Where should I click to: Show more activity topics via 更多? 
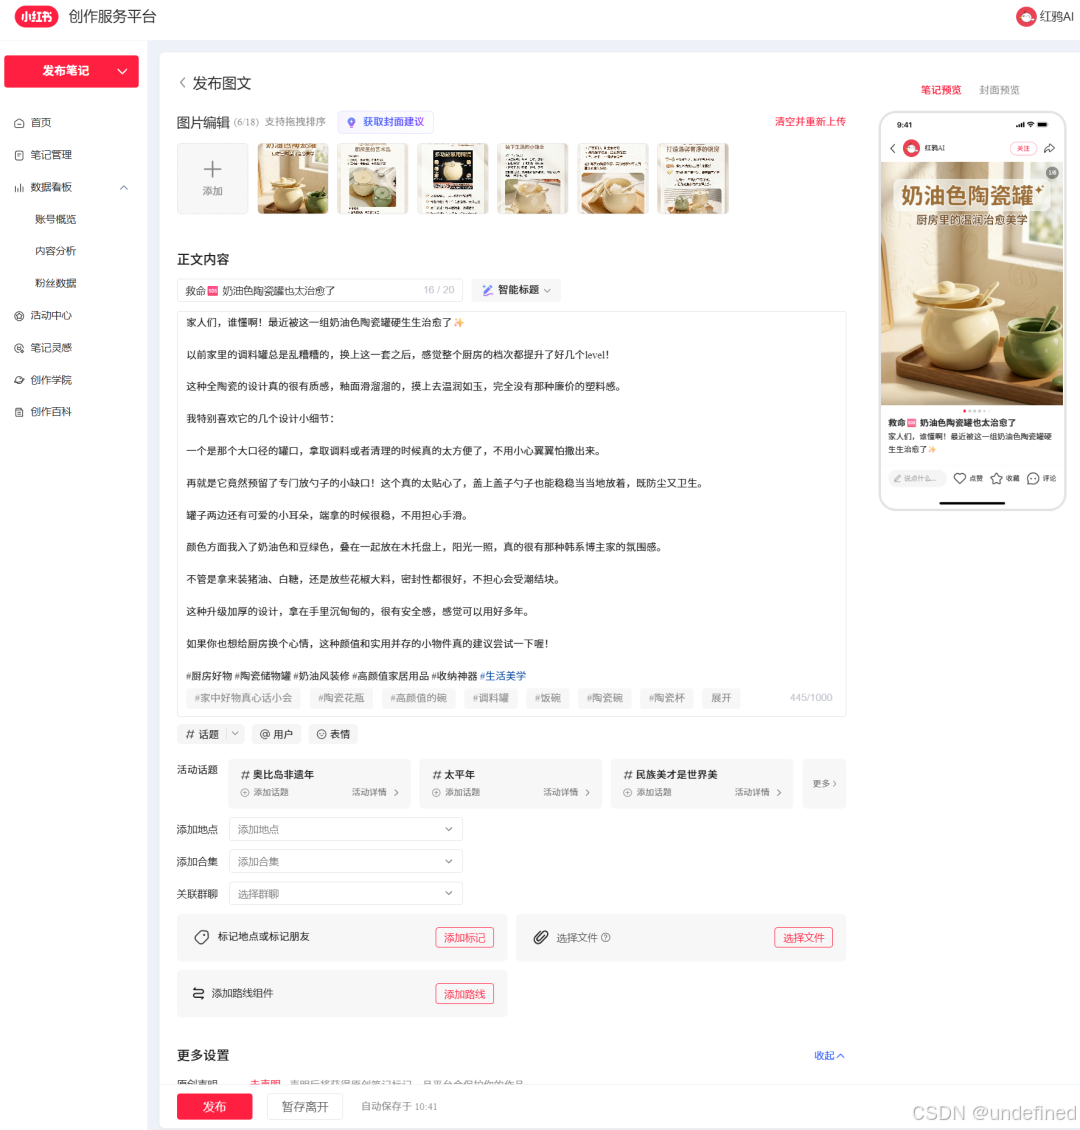click(824, 783)
